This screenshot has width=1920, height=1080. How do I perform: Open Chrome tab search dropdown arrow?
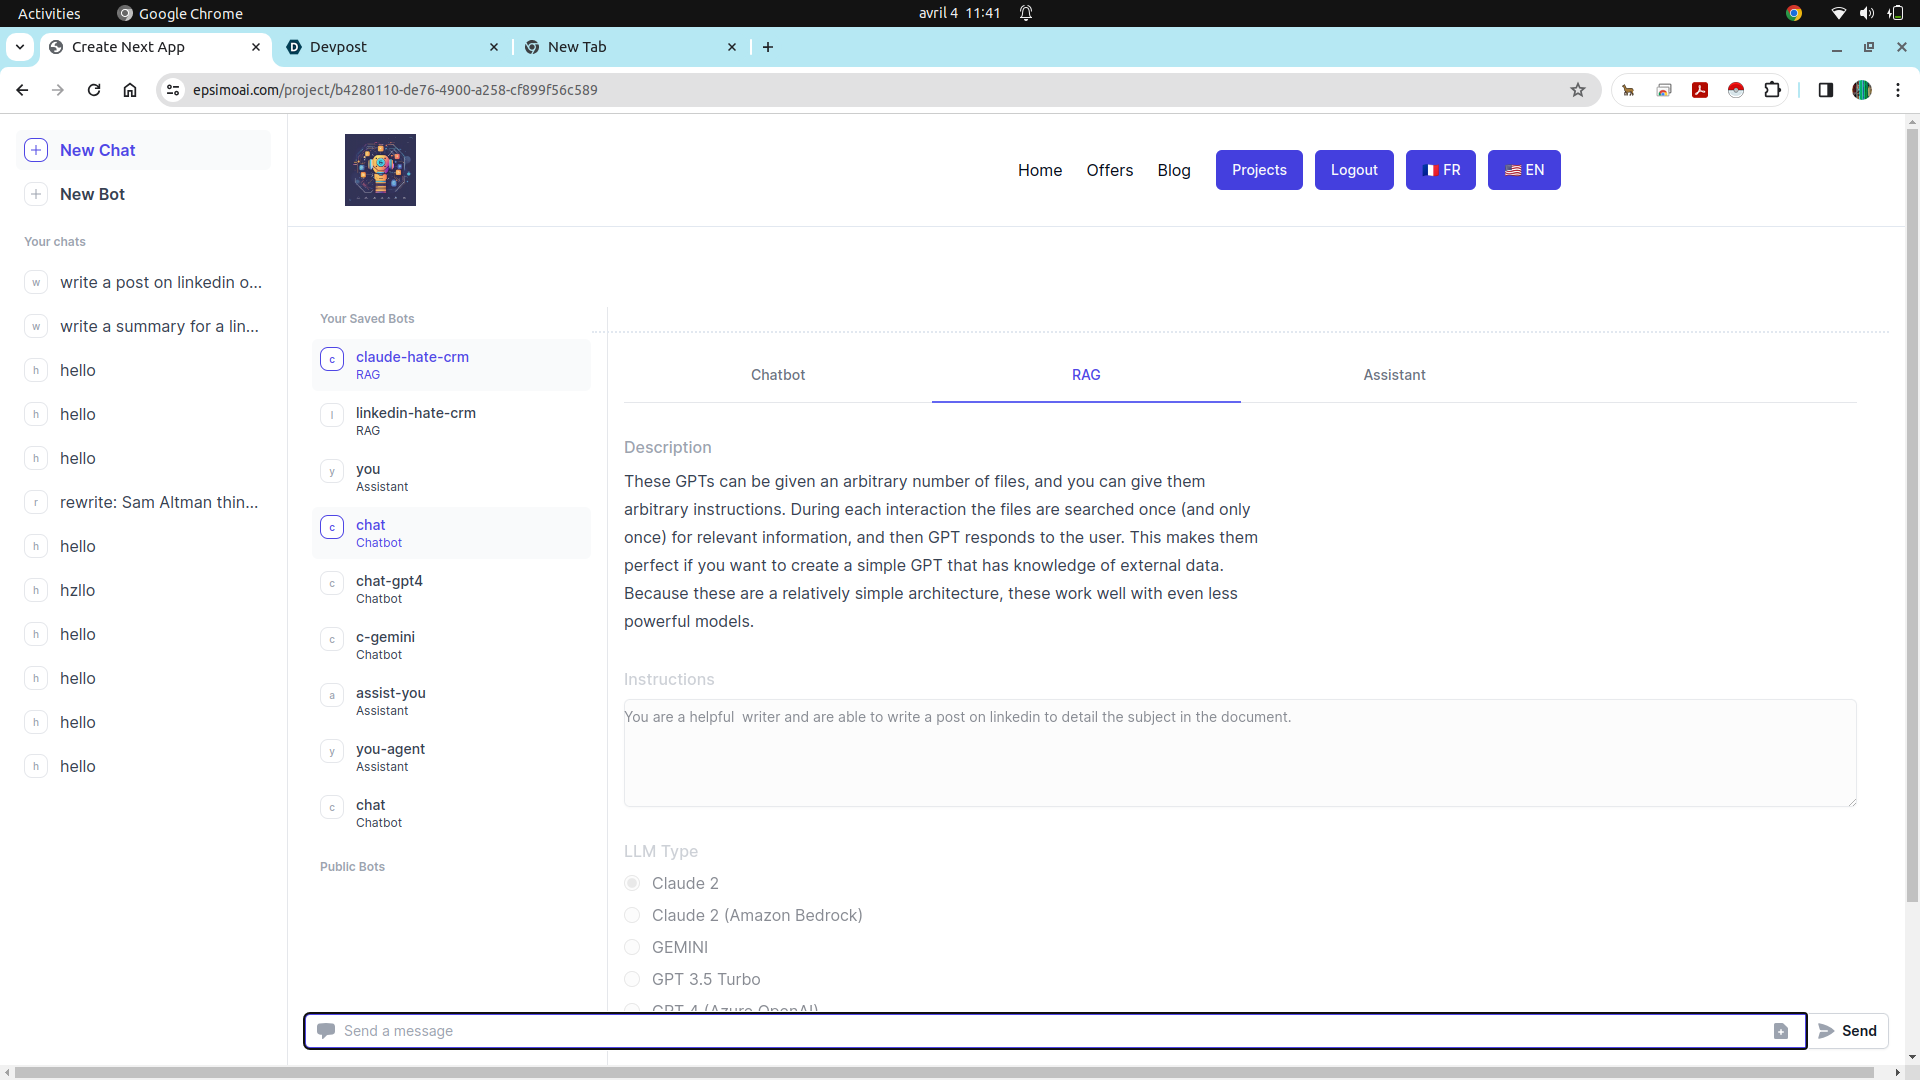pos(20,47)
